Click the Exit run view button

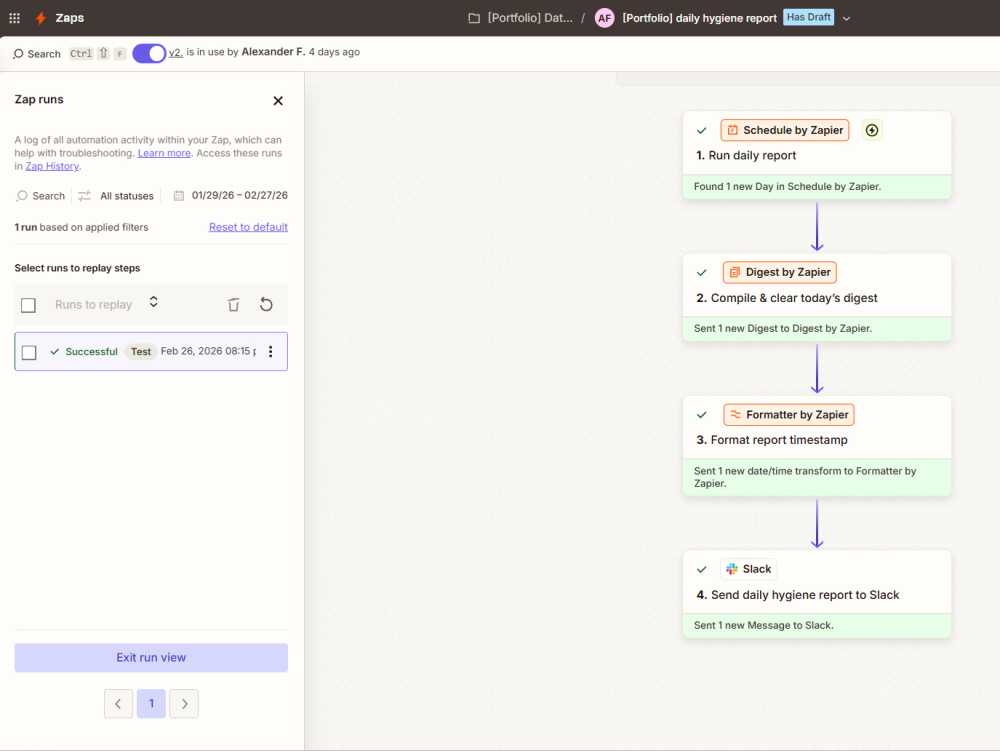[x=151, y=657]
